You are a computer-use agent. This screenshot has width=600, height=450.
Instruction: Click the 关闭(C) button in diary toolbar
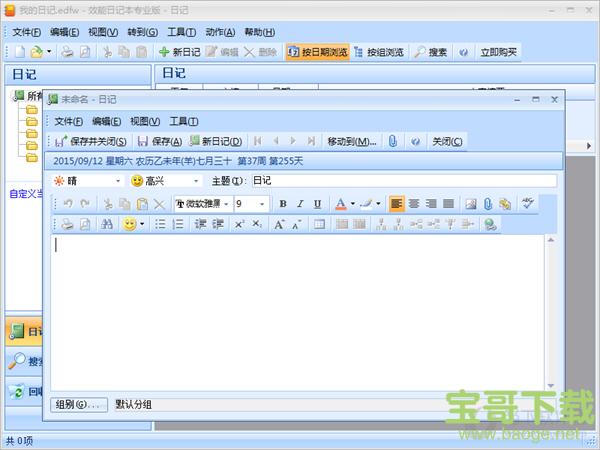447,141
